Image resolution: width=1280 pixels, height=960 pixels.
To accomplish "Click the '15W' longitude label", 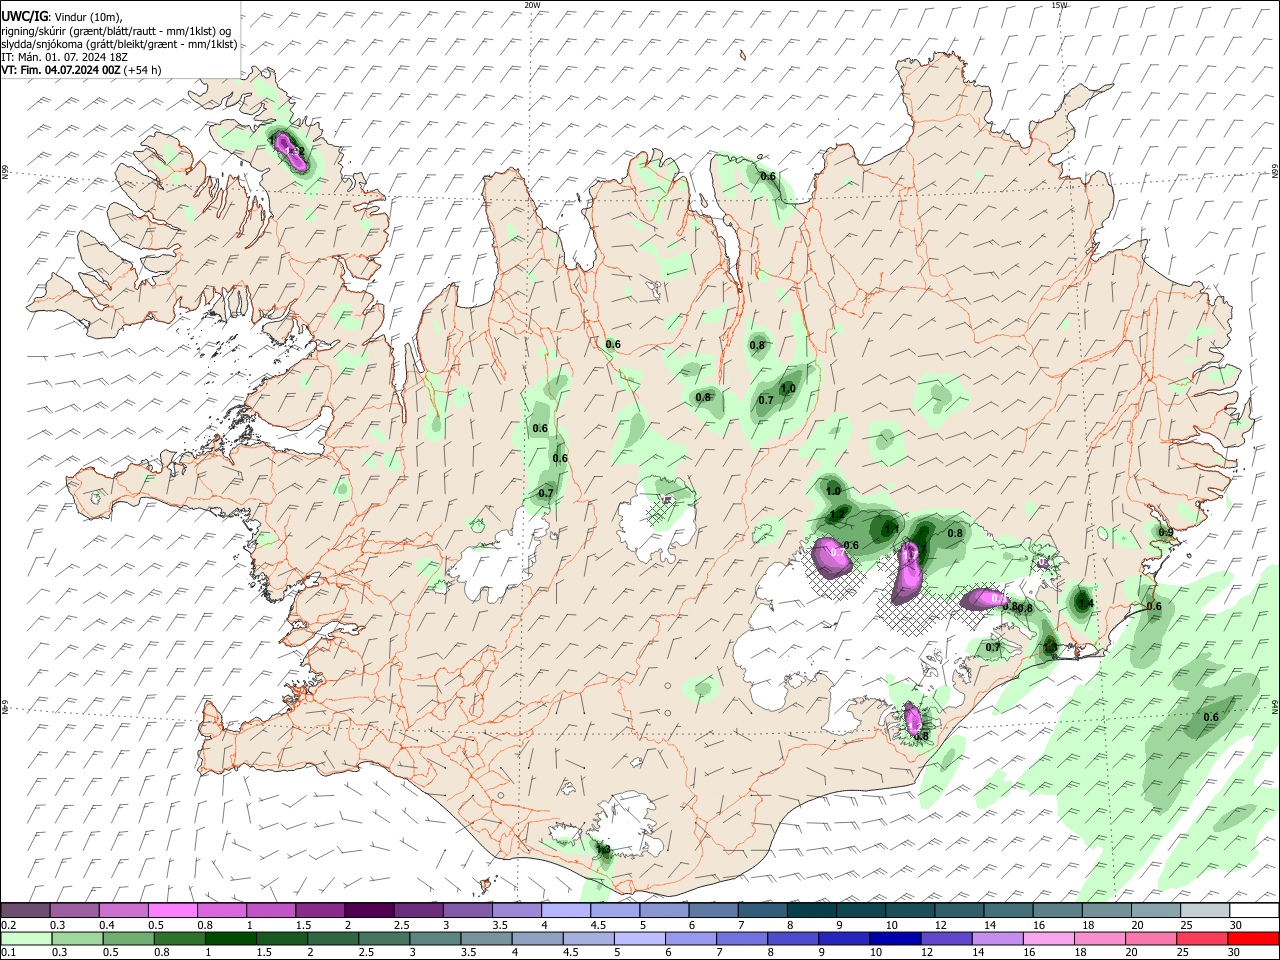I will point(1060,4).
